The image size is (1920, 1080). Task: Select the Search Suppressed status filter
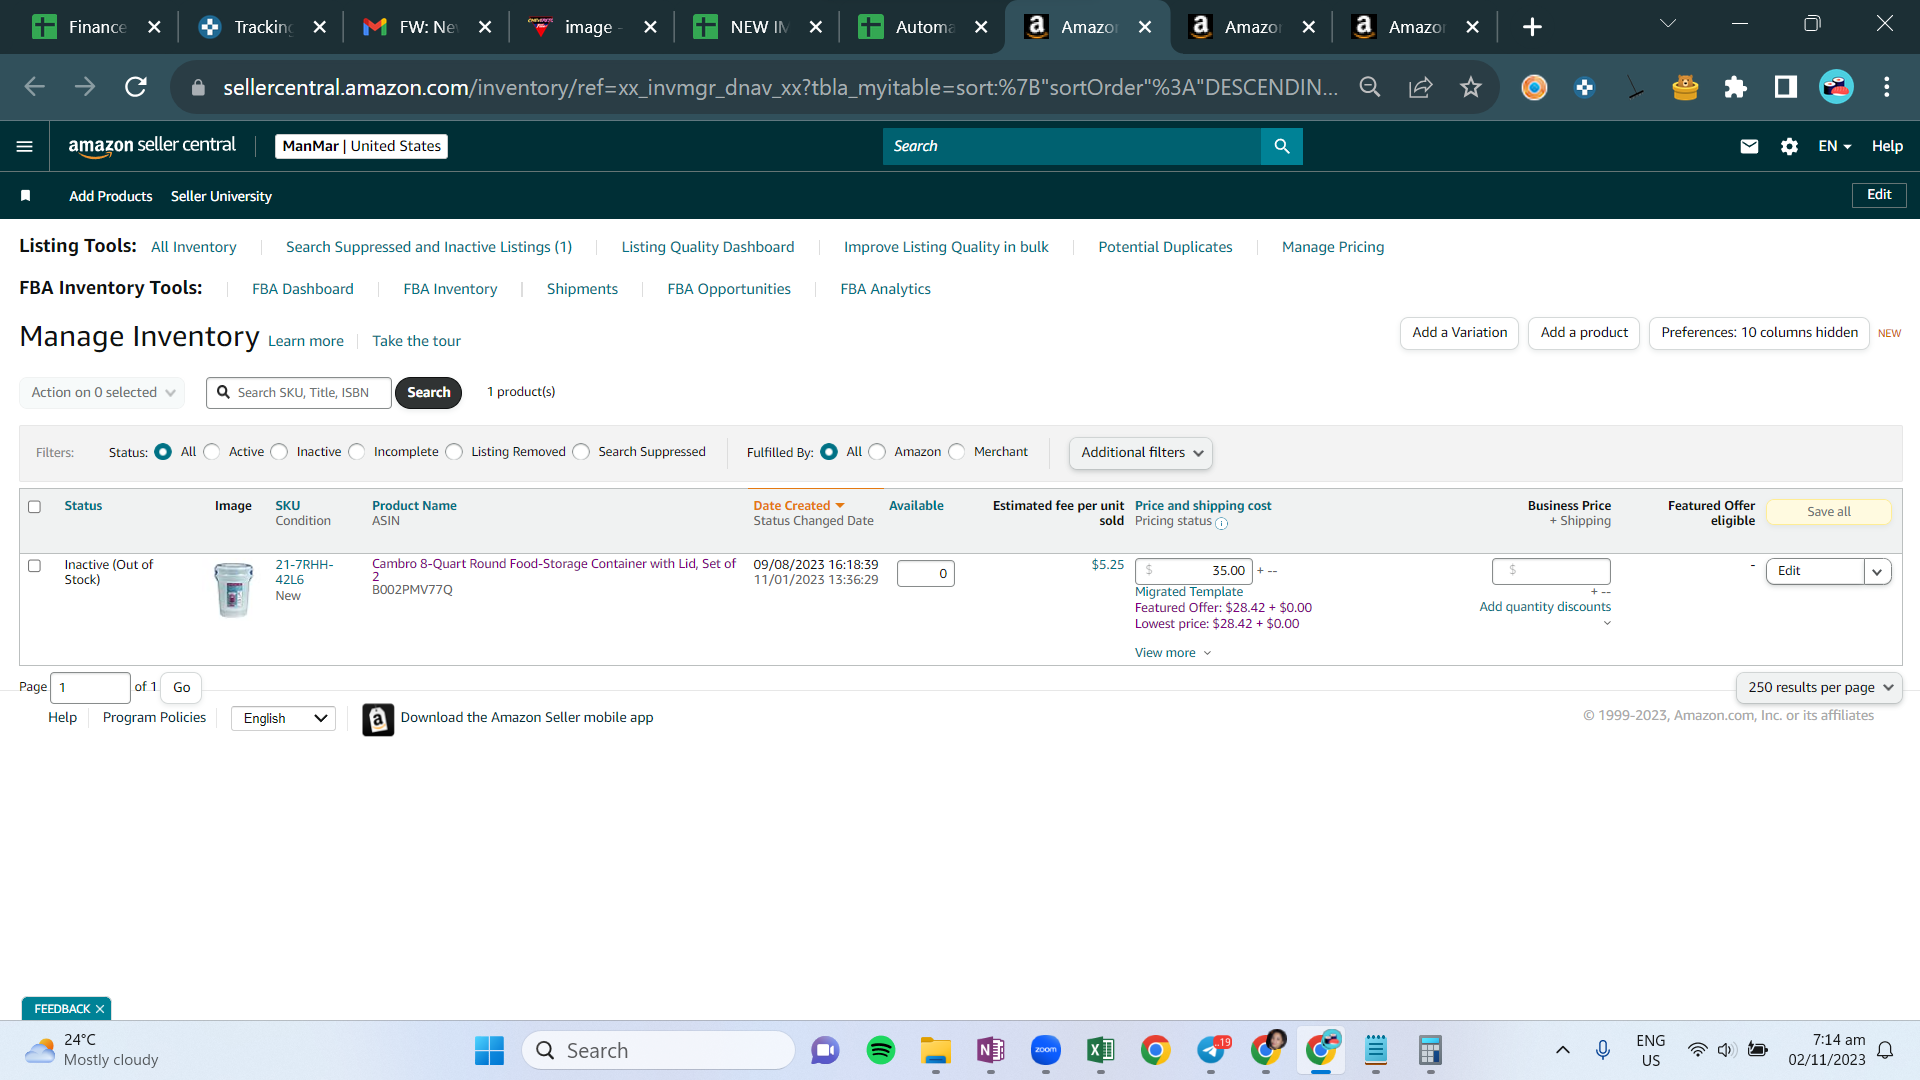pos(582,452)
